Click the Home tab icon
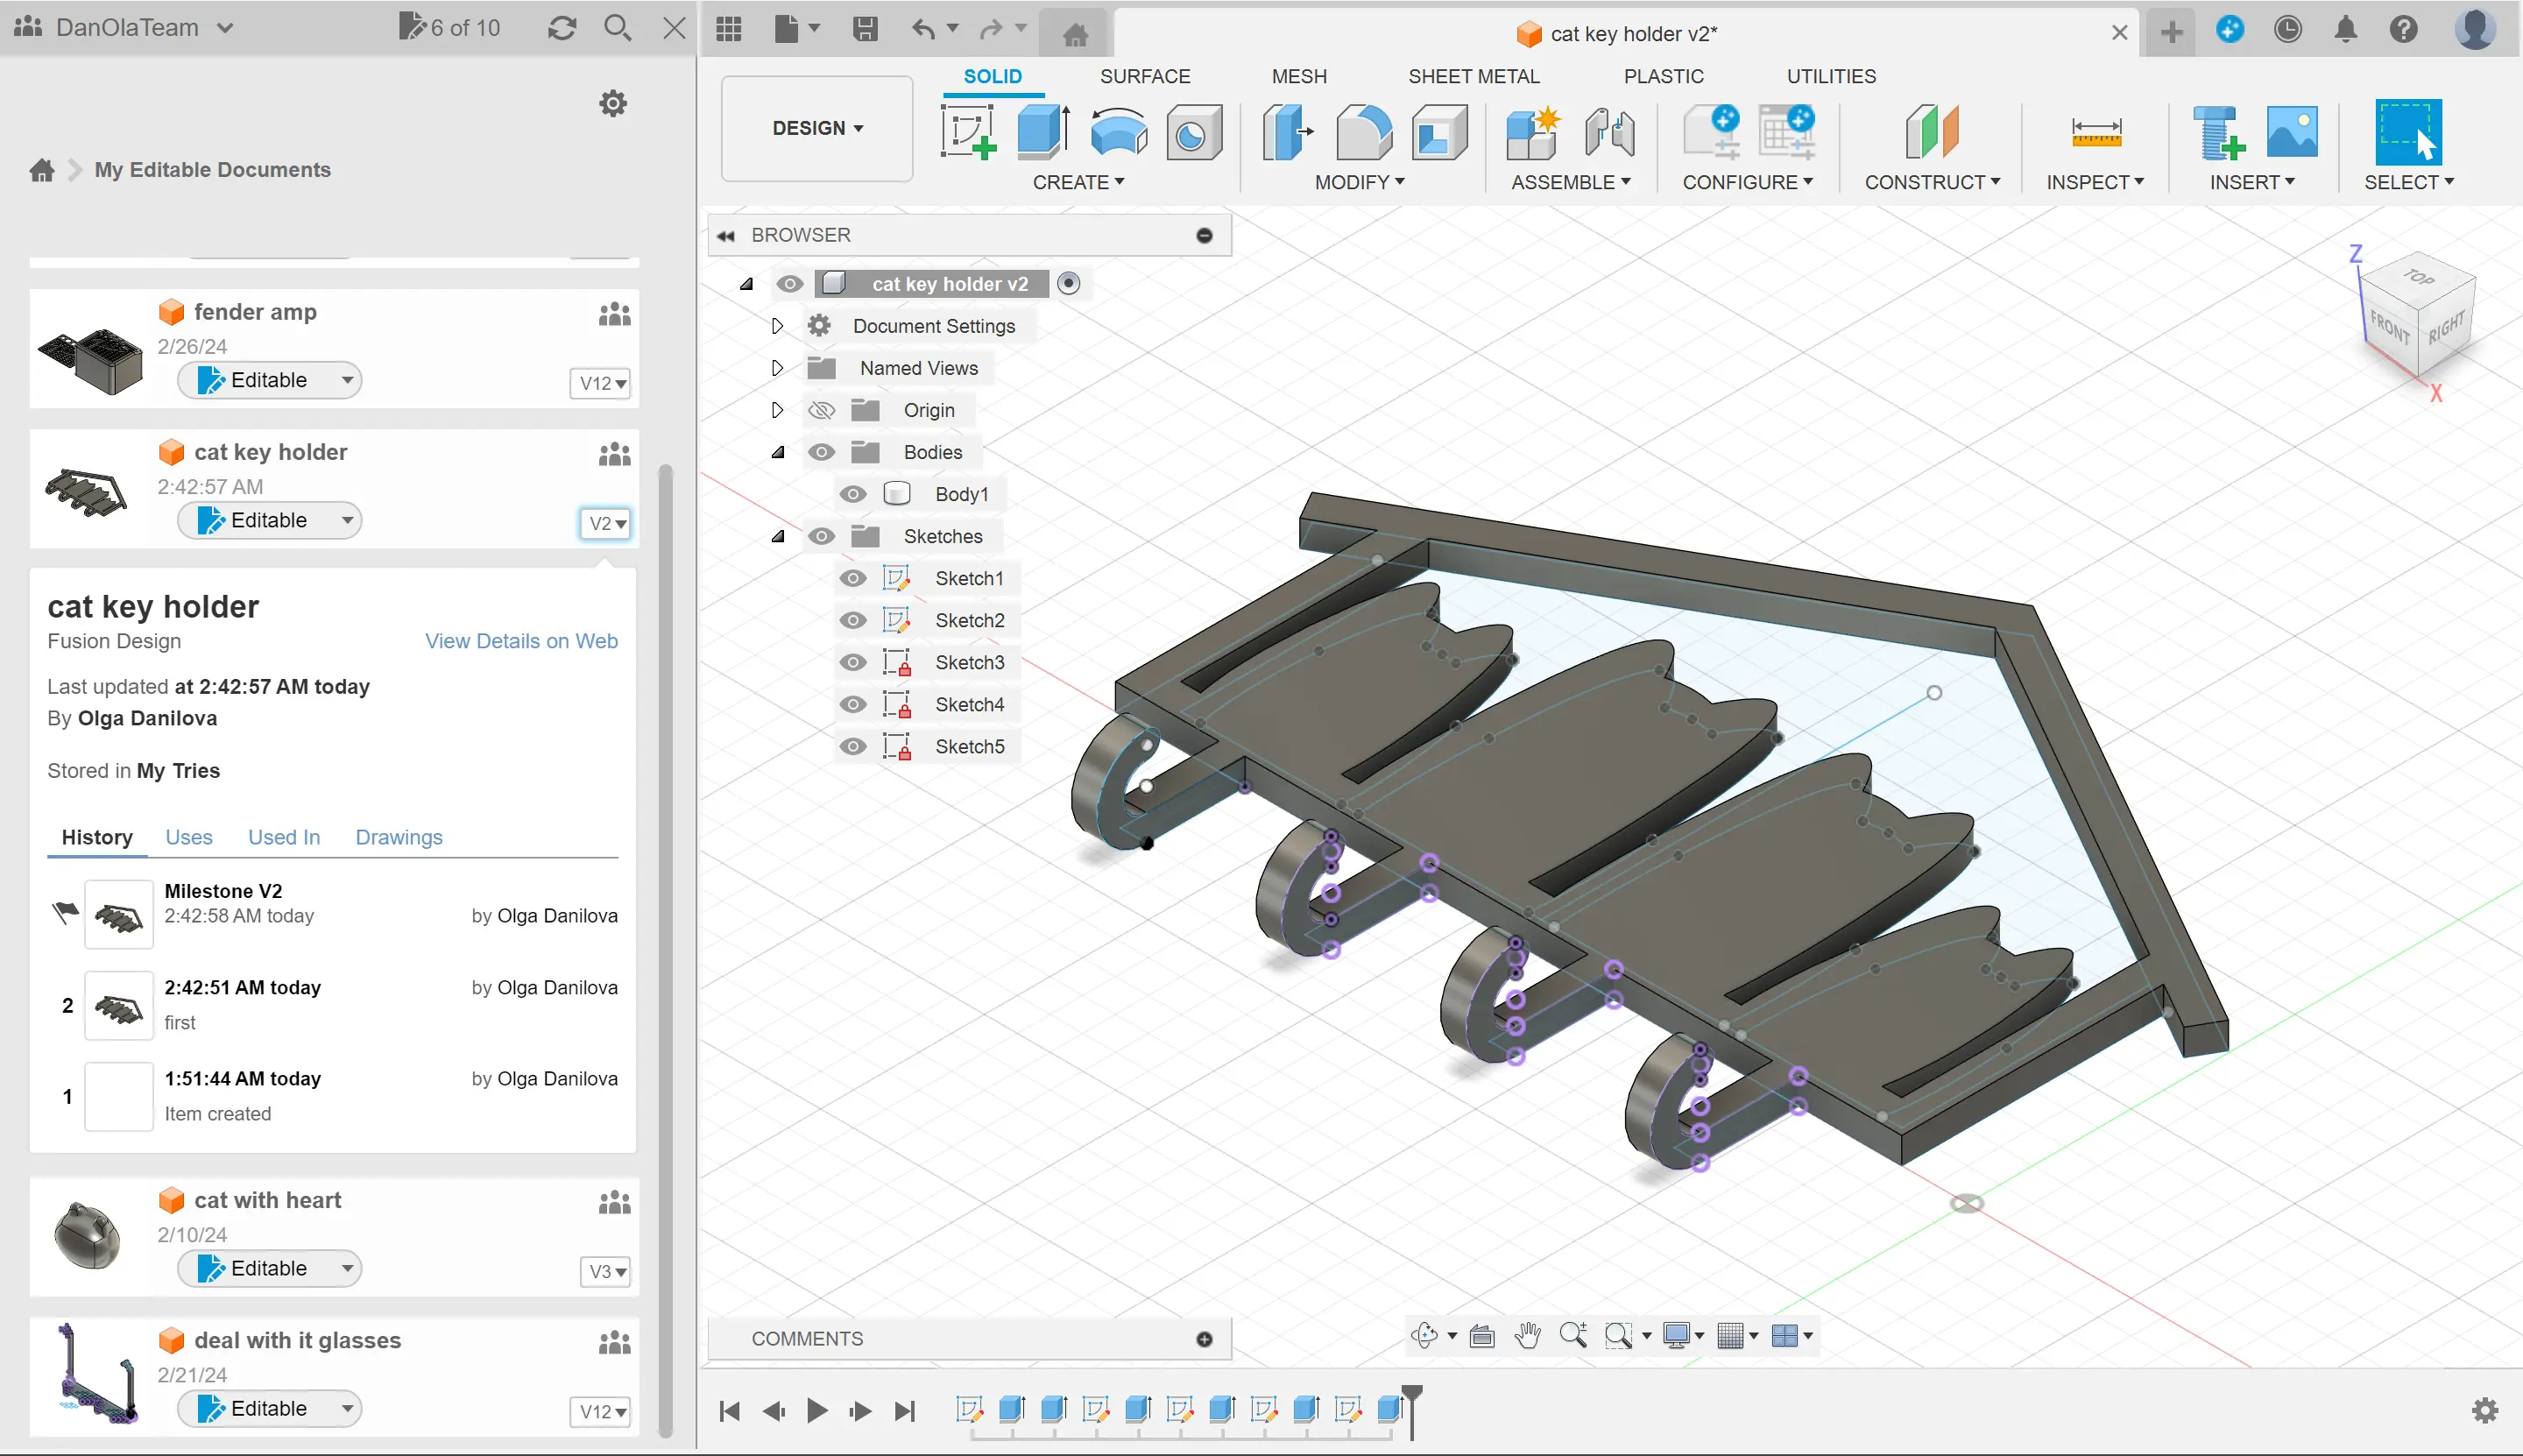The image size is (2523, 1456). tap(1075, 35)
